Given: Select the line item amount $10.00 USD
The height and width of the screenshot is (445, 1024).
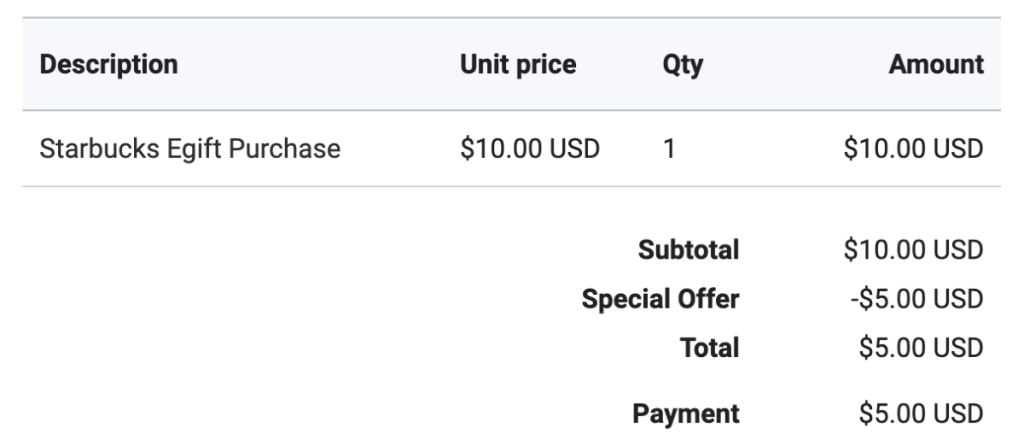Looking at the screenshot, I should (913, 149).
